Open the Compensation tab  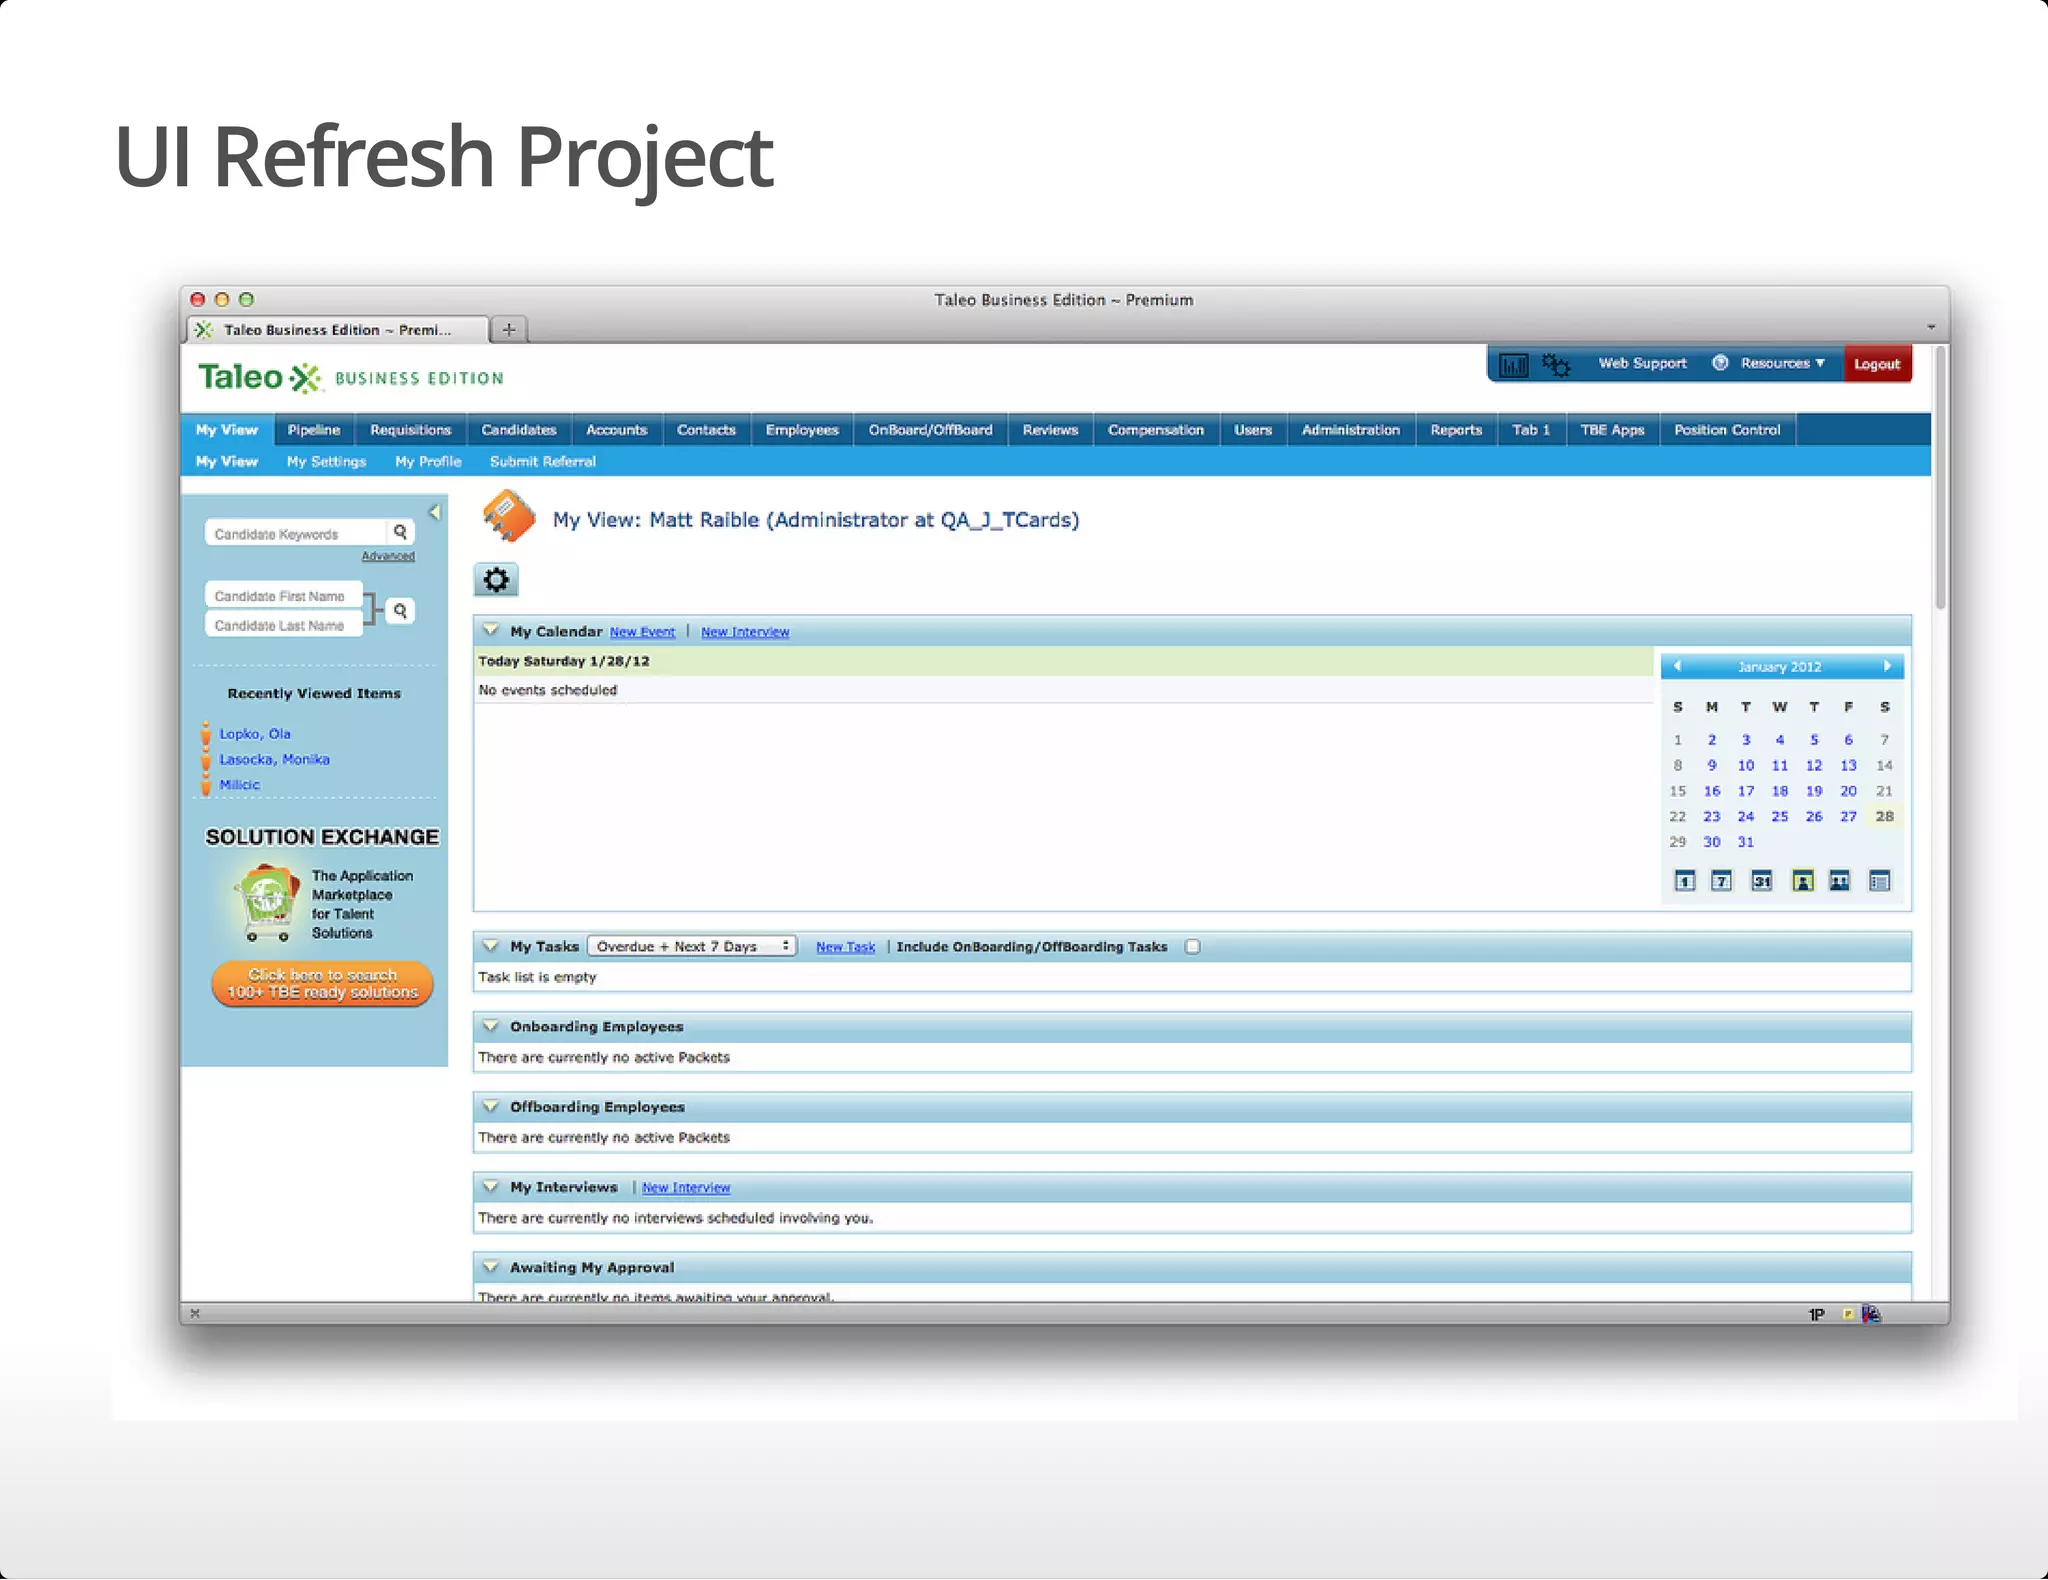pos(1156,430)
